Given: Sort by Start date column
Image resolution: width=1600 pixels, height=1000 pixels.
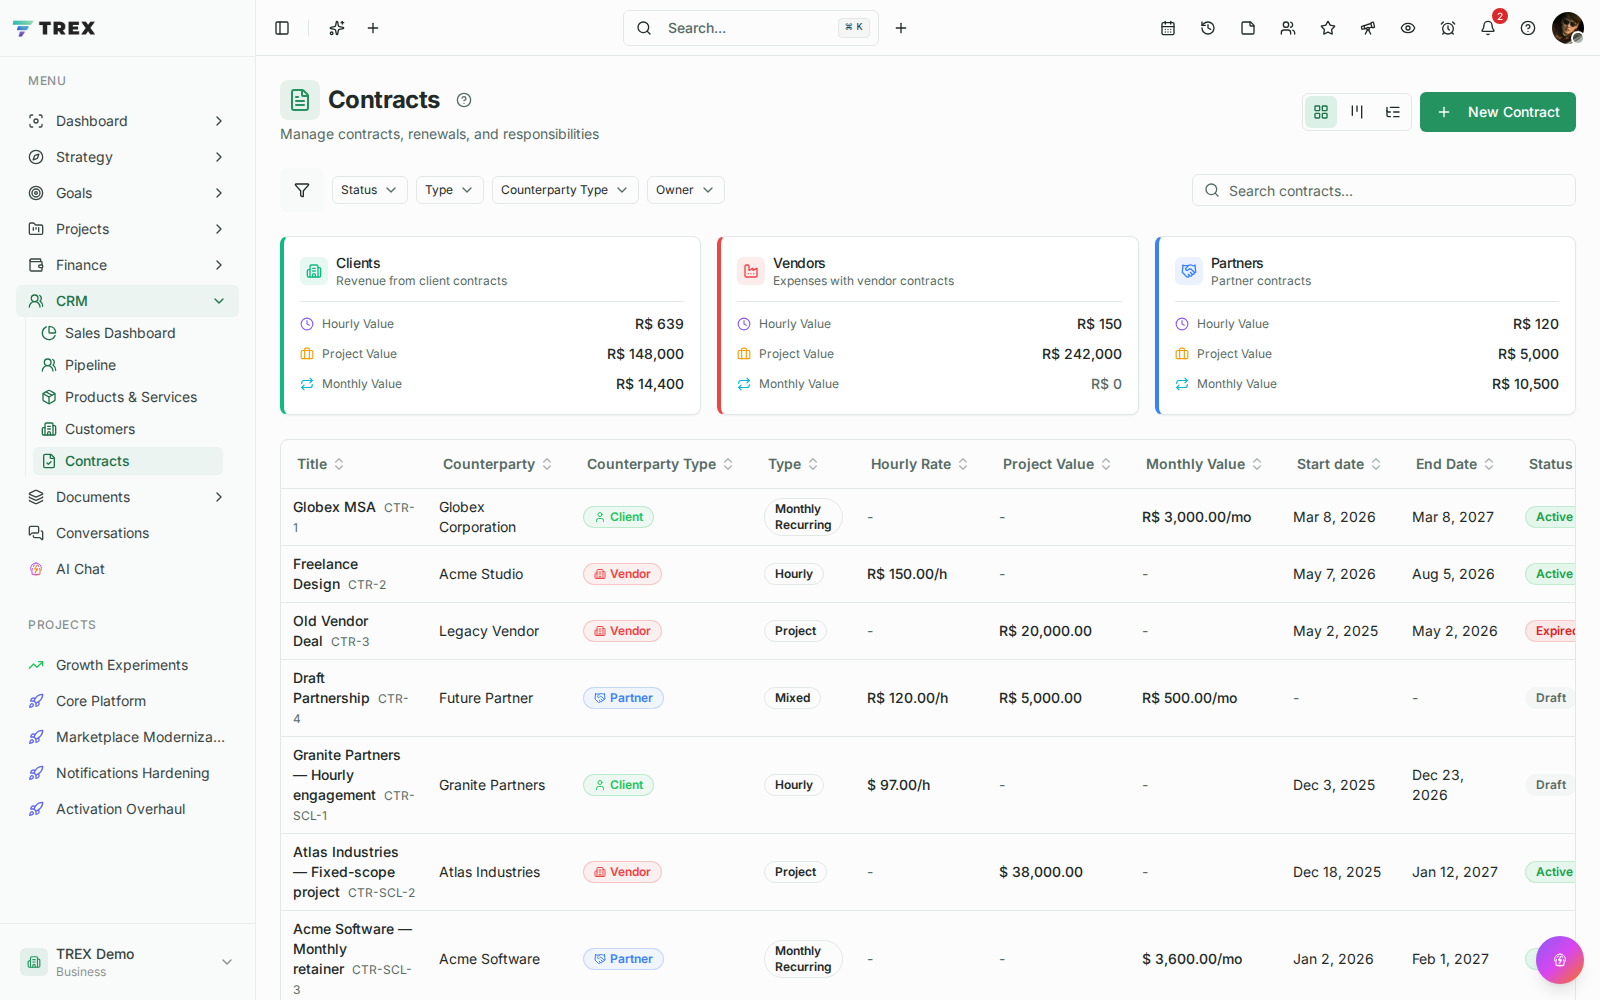Looking at the screenshot, I should pyautogui.click(x=1339, y=464).
